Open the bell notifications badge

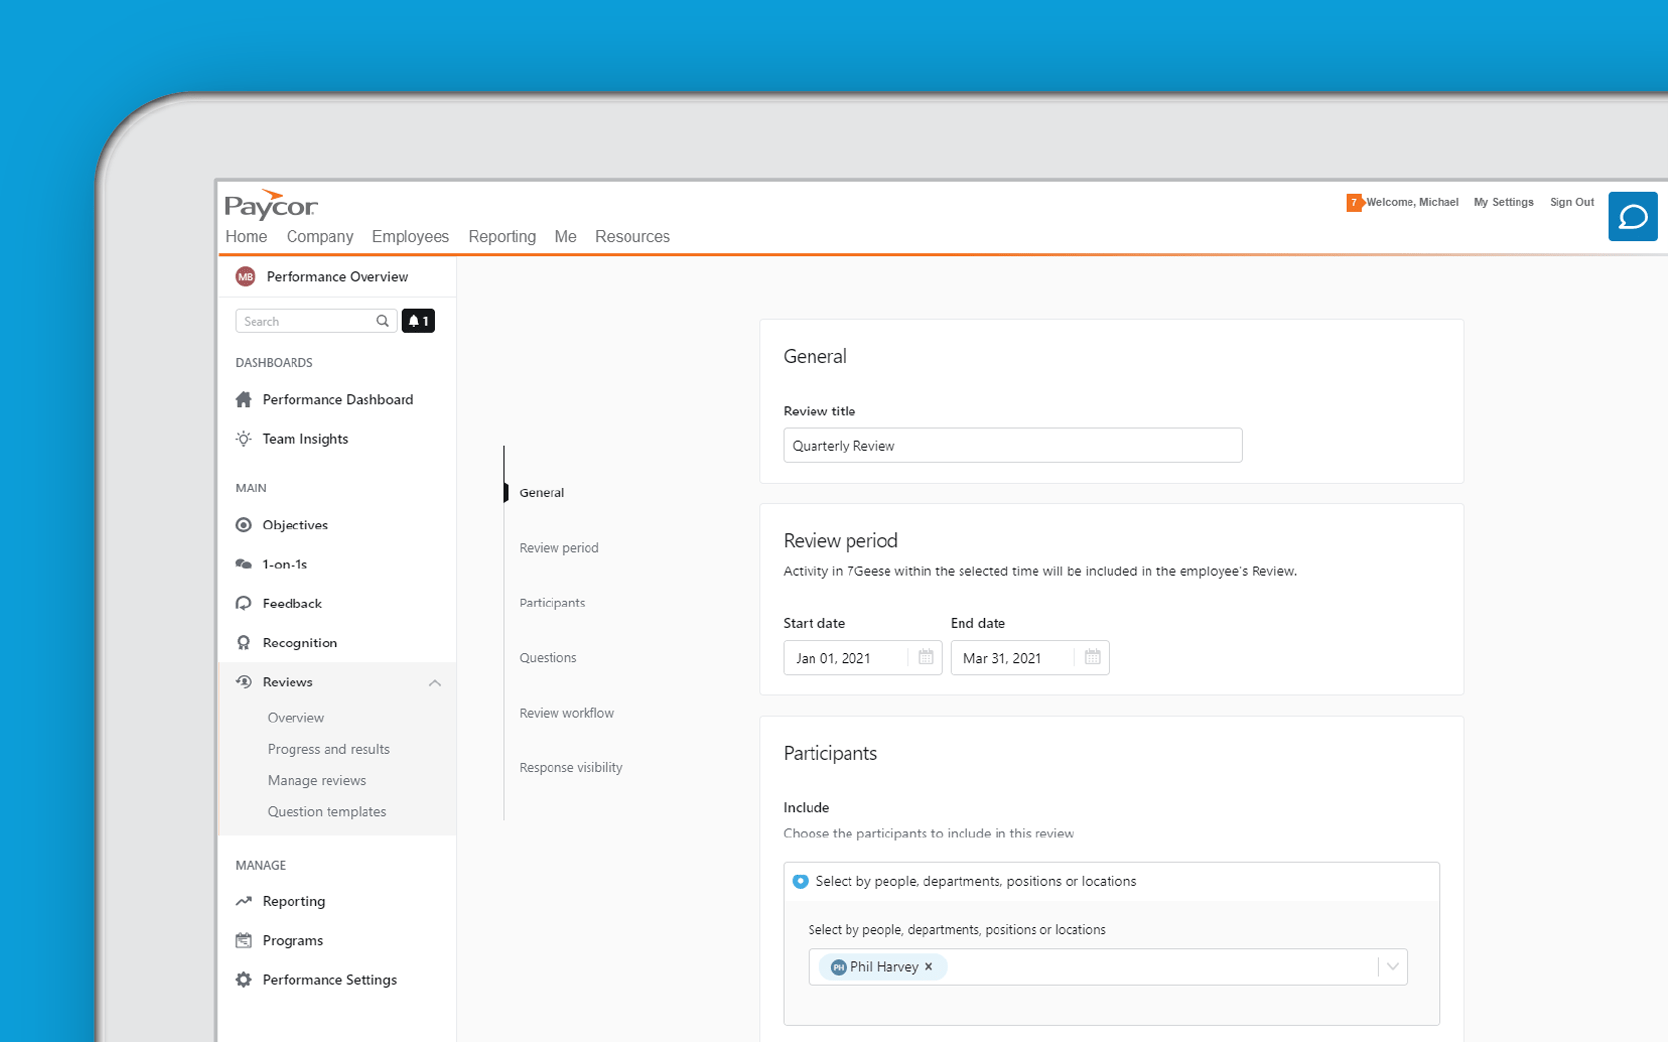[x=418, y=321]
